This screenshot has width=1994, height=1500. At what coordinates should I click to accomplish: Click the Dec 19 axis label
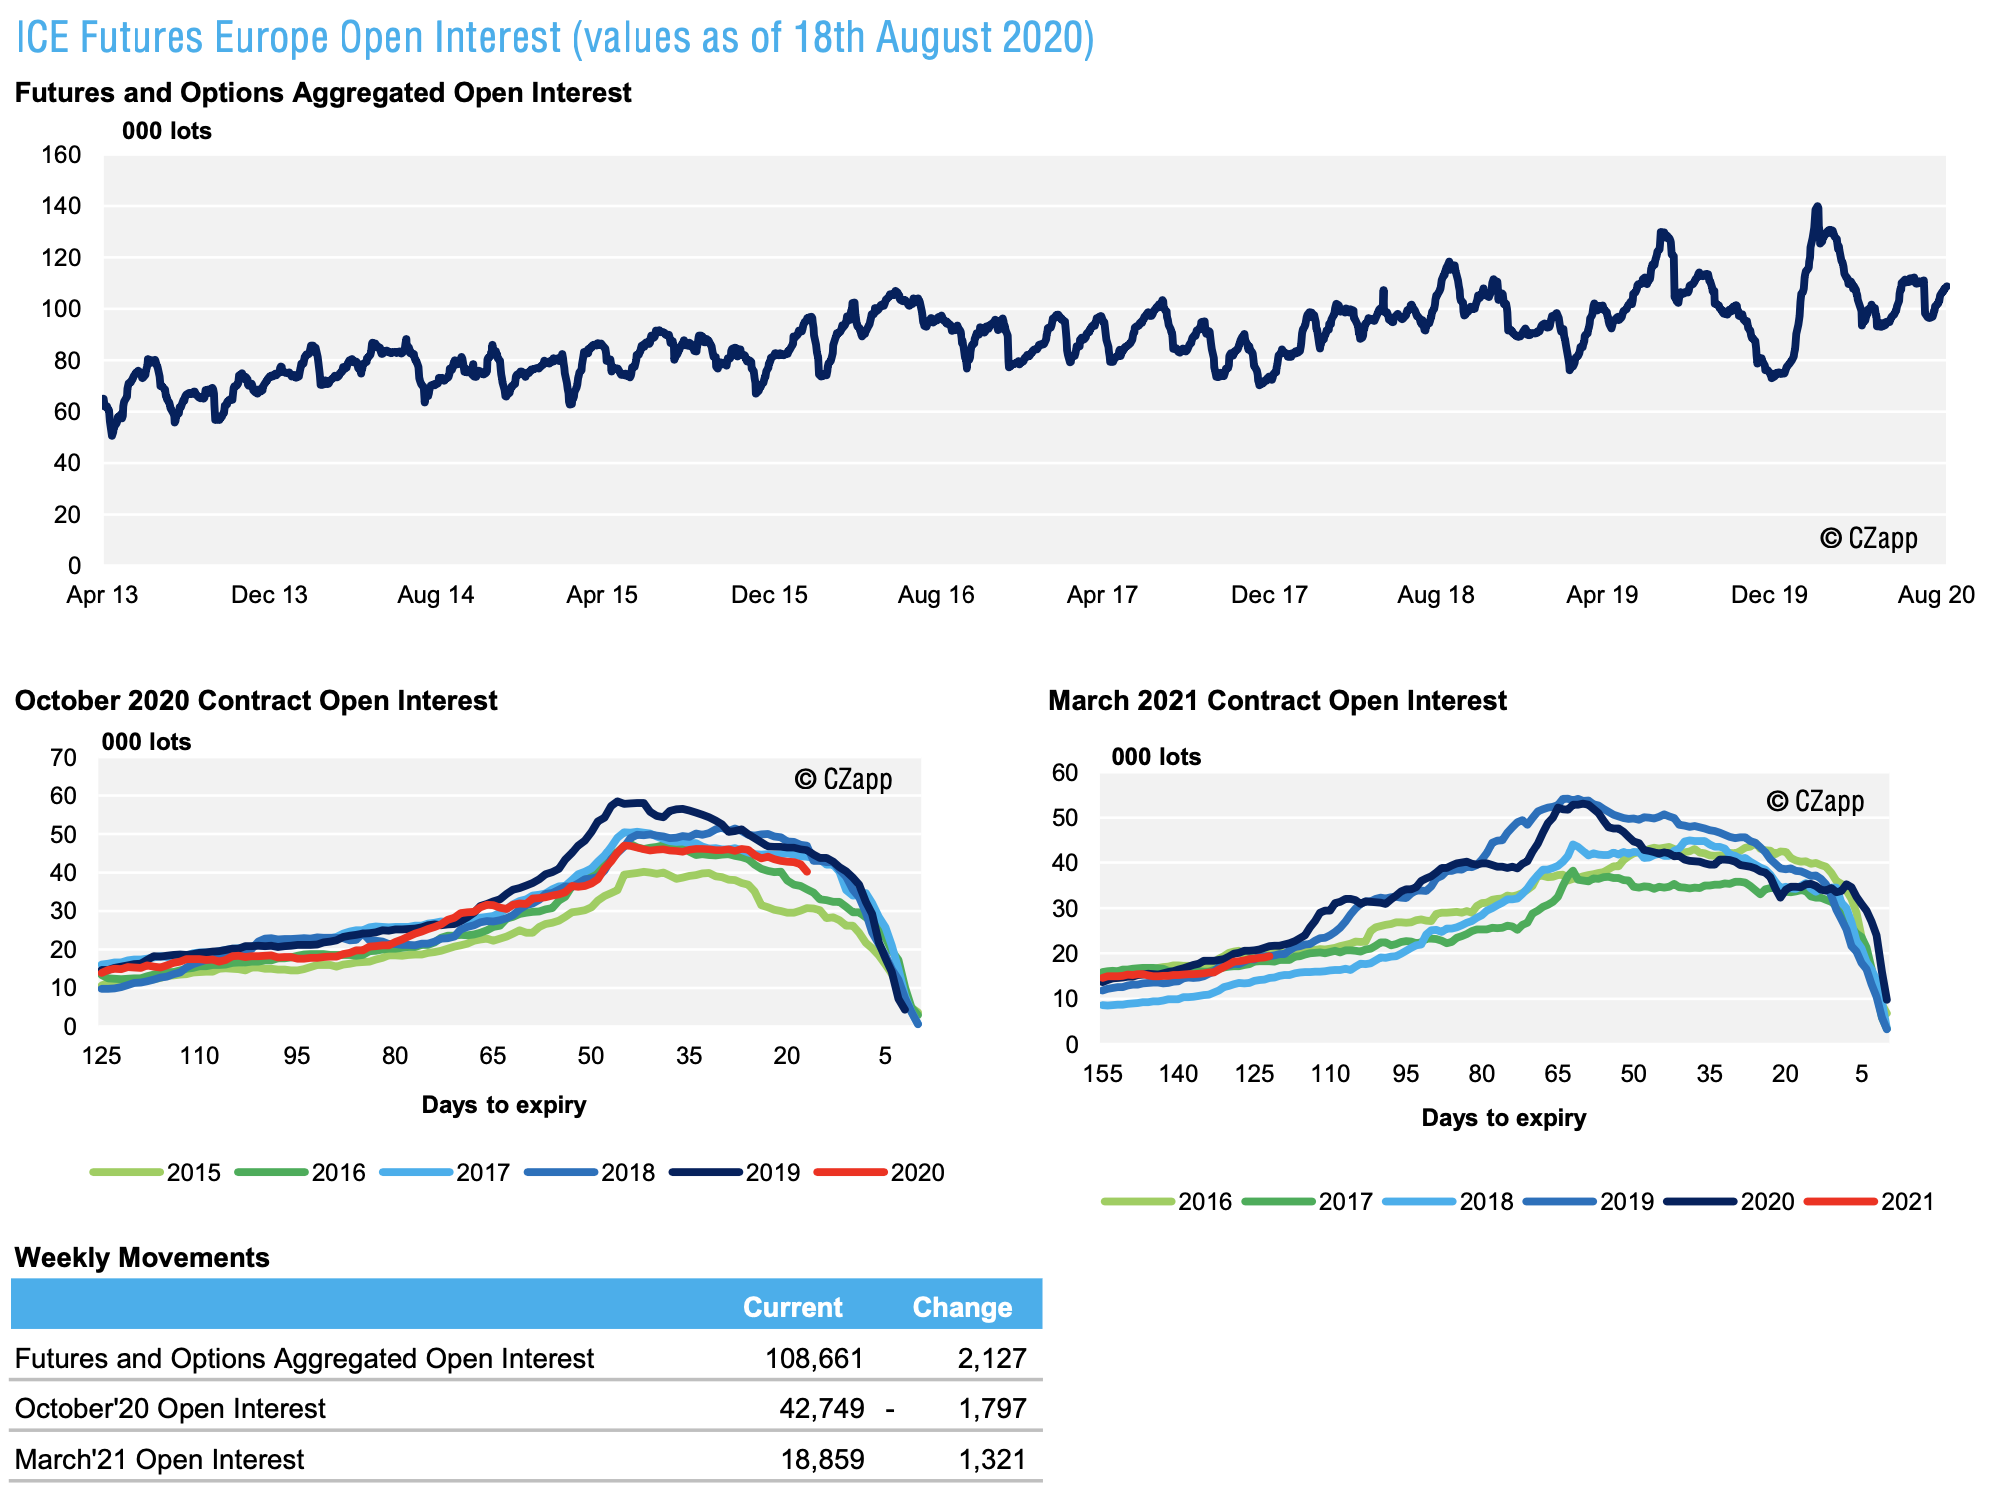pos(1769,595)
